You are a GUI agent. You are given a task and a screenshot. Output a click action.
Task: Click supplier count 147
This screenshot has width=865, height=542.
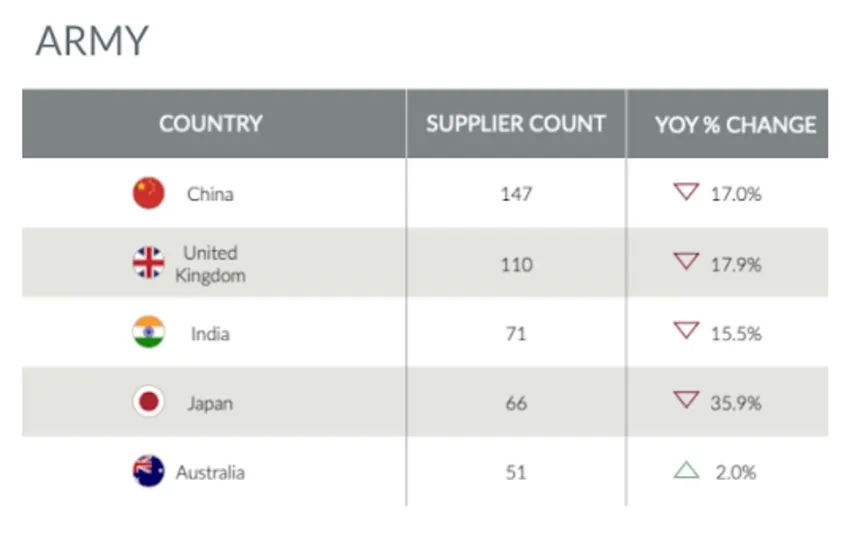[516, 194]
